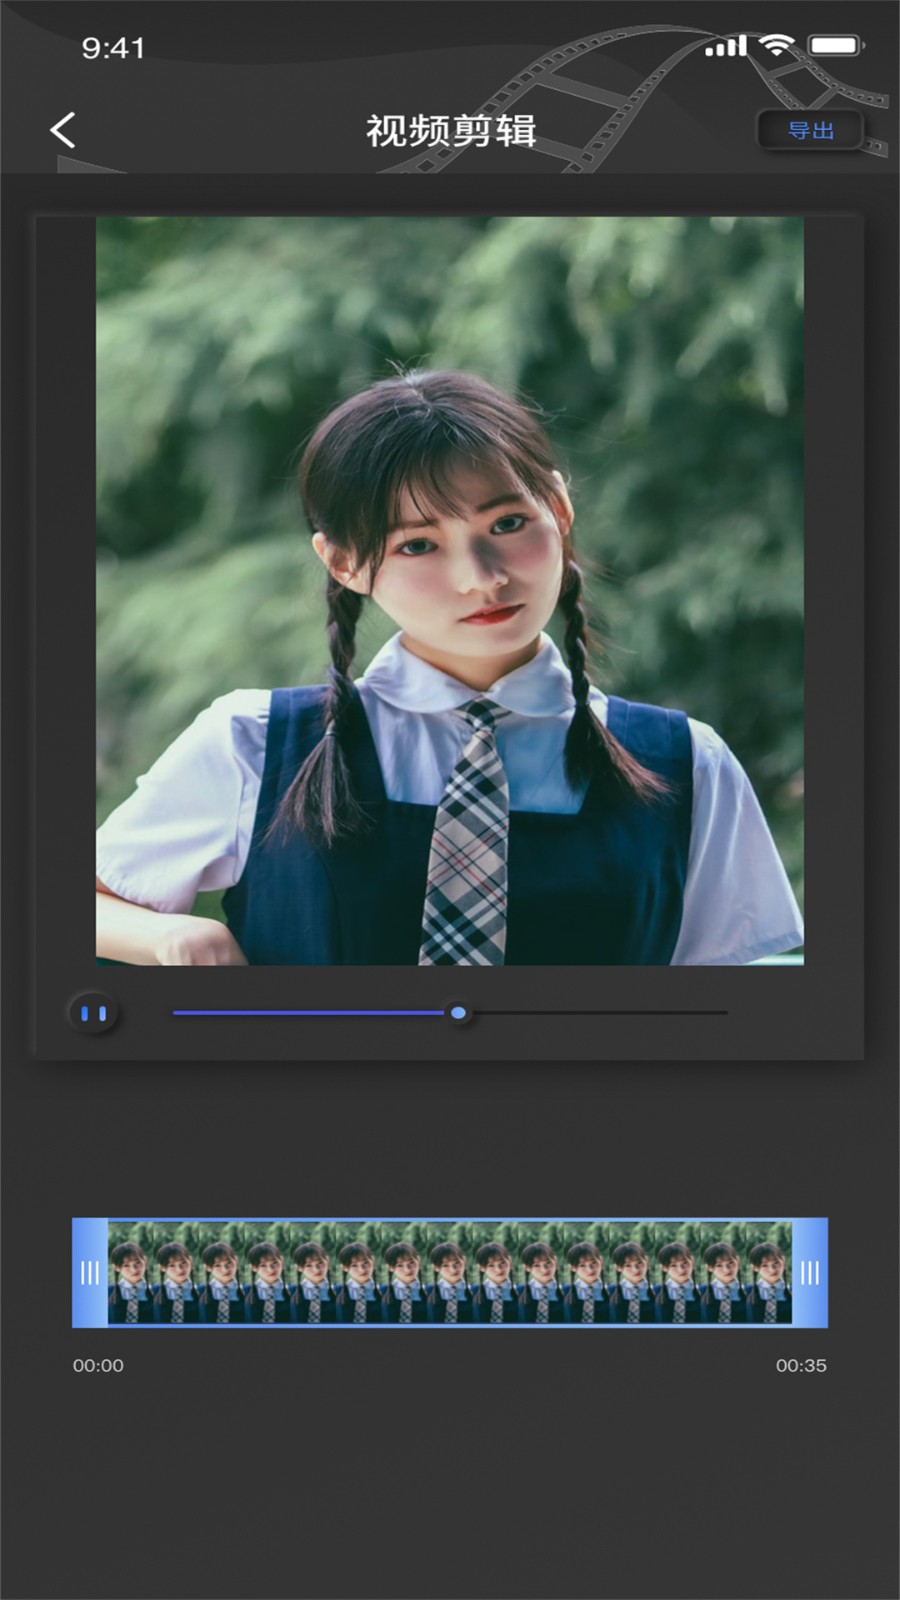Tap the battery icon in the status bar
The height and width of the screenshot is (1600, 900).
[835, 45]
